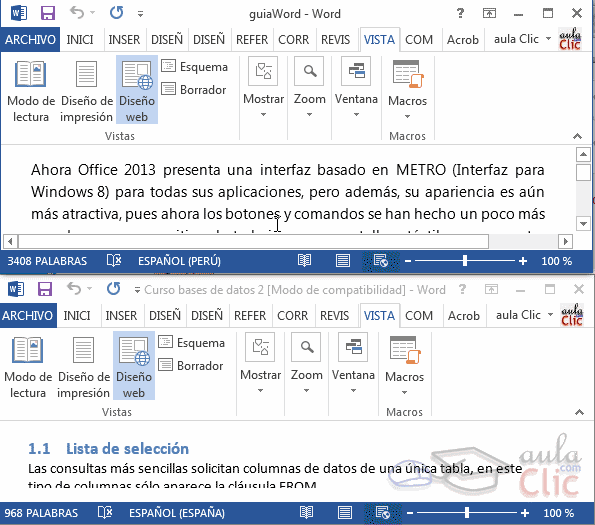Click Save icon in Curso bases de datos window
The image size is (595, 525).
[x=45, y=289]
